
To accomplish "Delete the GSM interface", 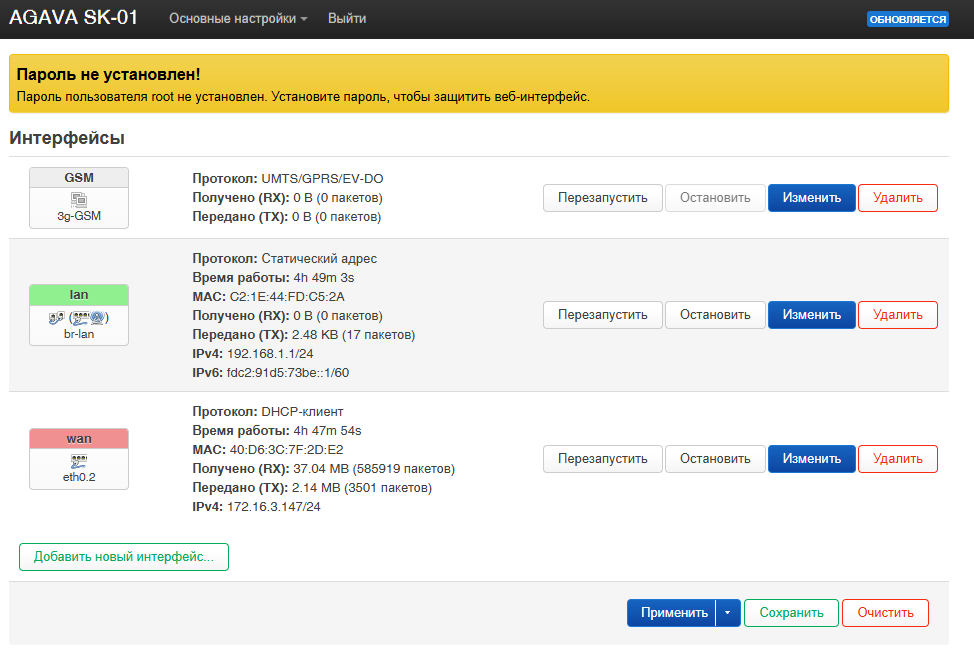I will 897,198.
